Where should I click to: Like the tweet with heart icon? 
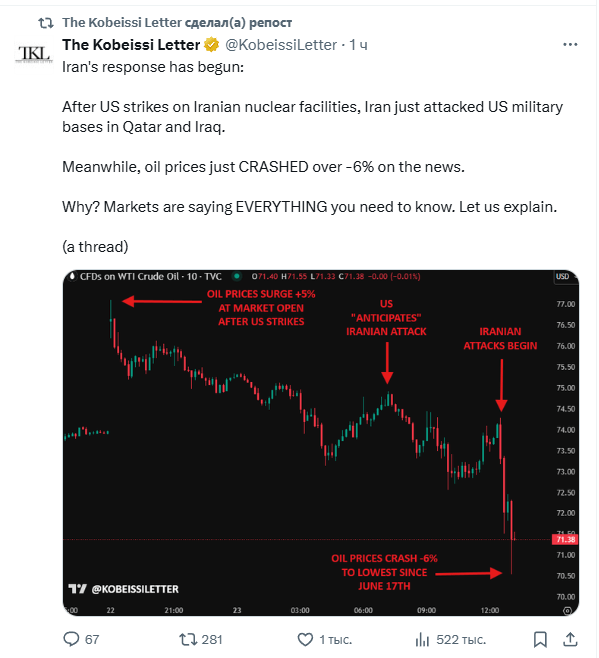click(x=305, y=640)
